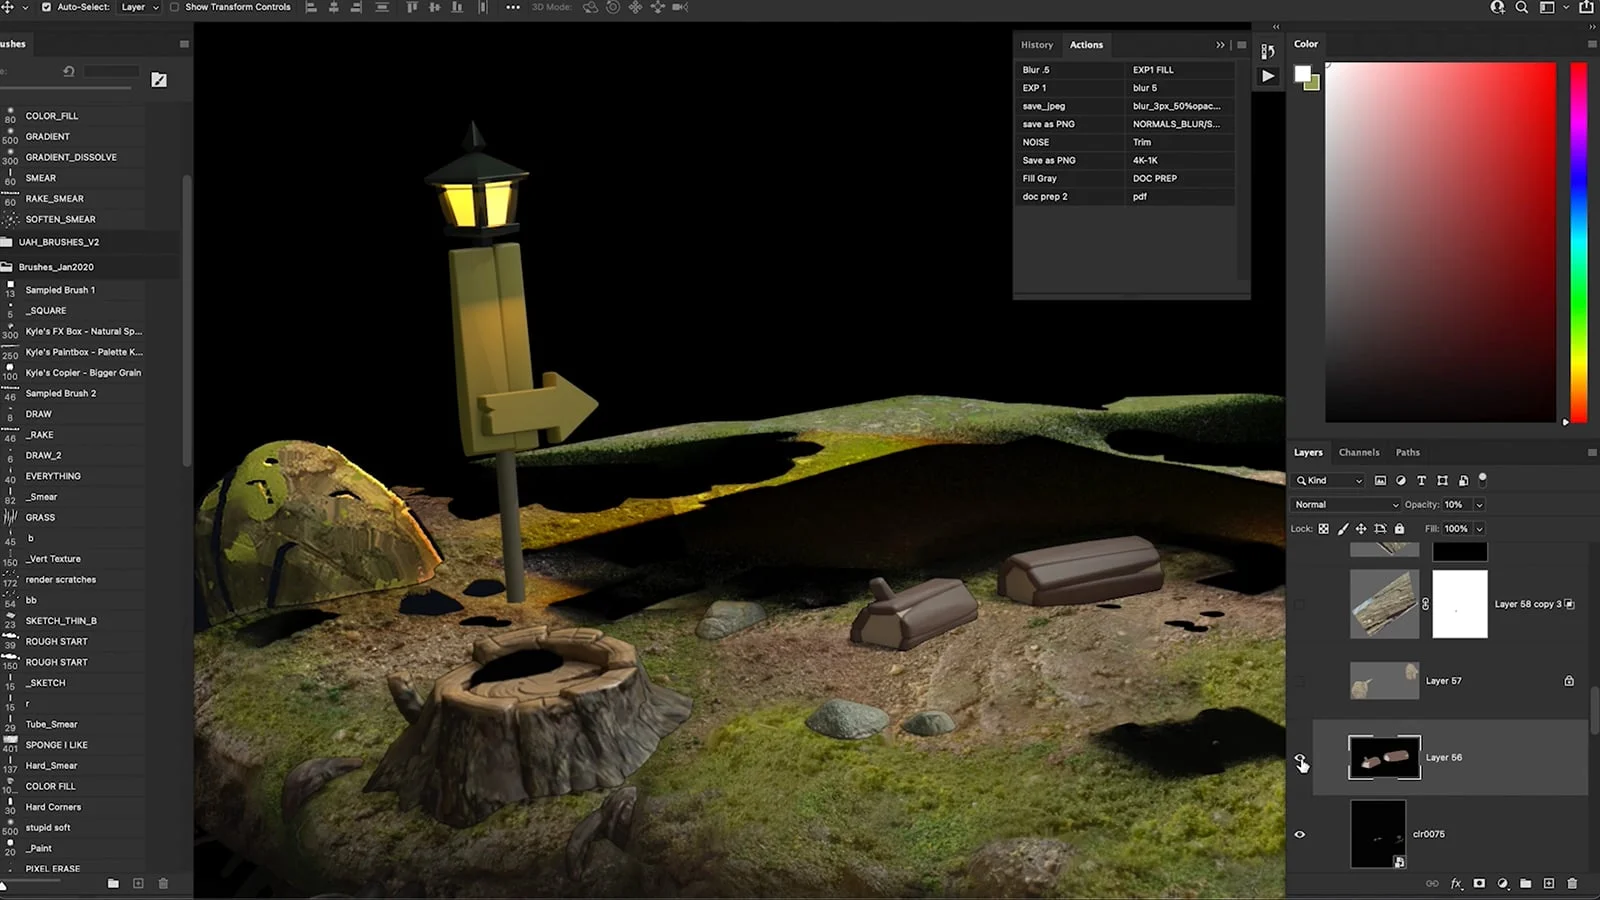Open the layer styles fx menu

(1456, 883)
